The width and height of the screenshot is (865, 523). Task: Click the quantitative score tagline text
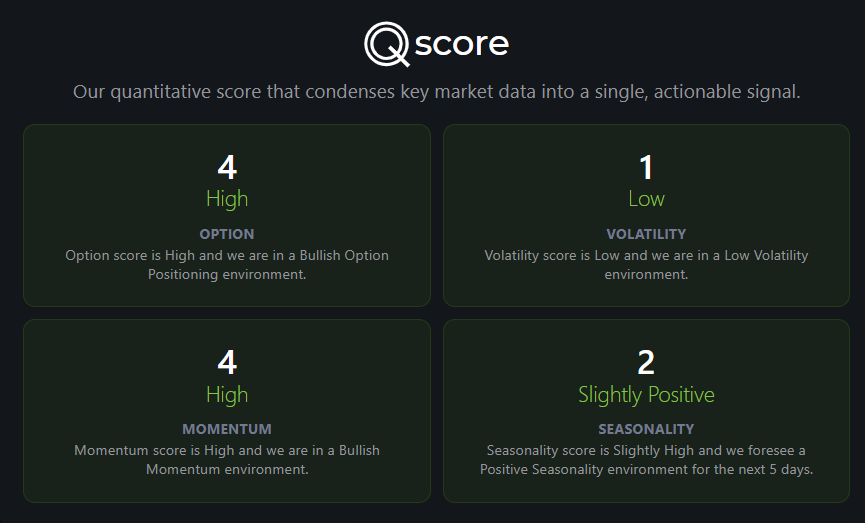pos(436,92)
